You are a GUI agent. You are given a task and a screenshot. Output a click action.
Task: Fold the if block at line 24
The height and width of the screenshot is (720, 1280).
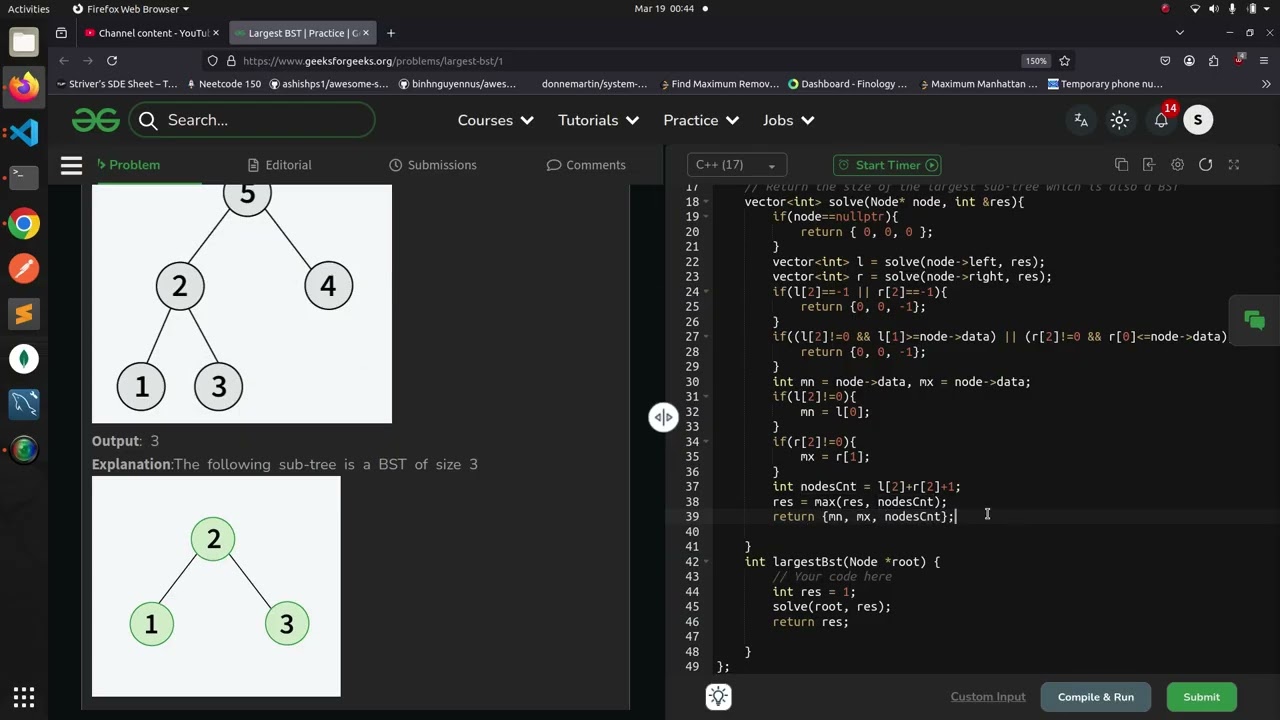point(707,292)
